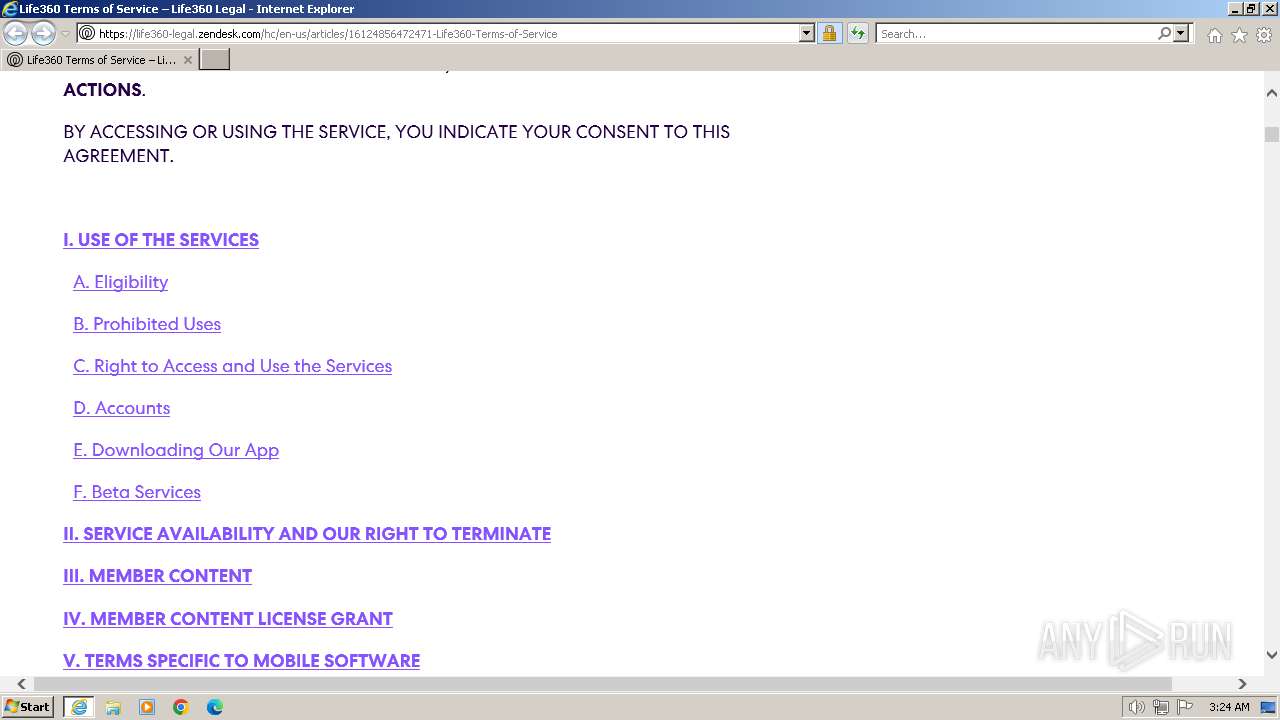Open Internet Explorer in the taskbar

79,707
